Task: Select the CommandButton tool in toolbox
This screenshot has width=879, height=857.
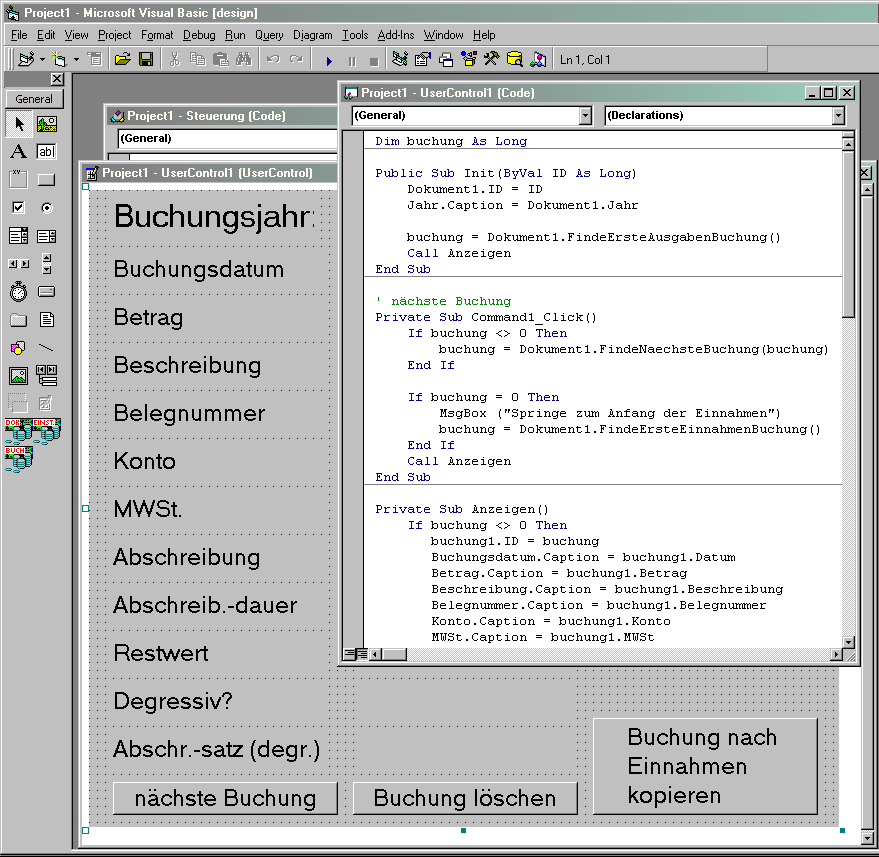Action: [x=47, y=179]
